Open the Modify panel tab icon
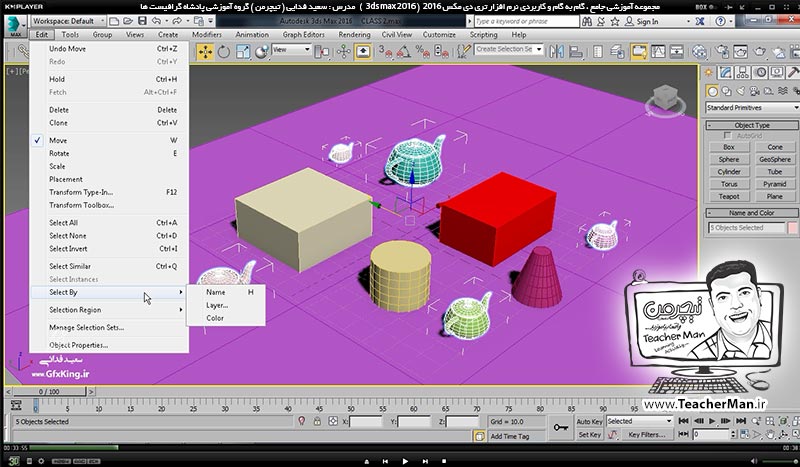This screenshot has width=800, height=467. tap(726, 72)
